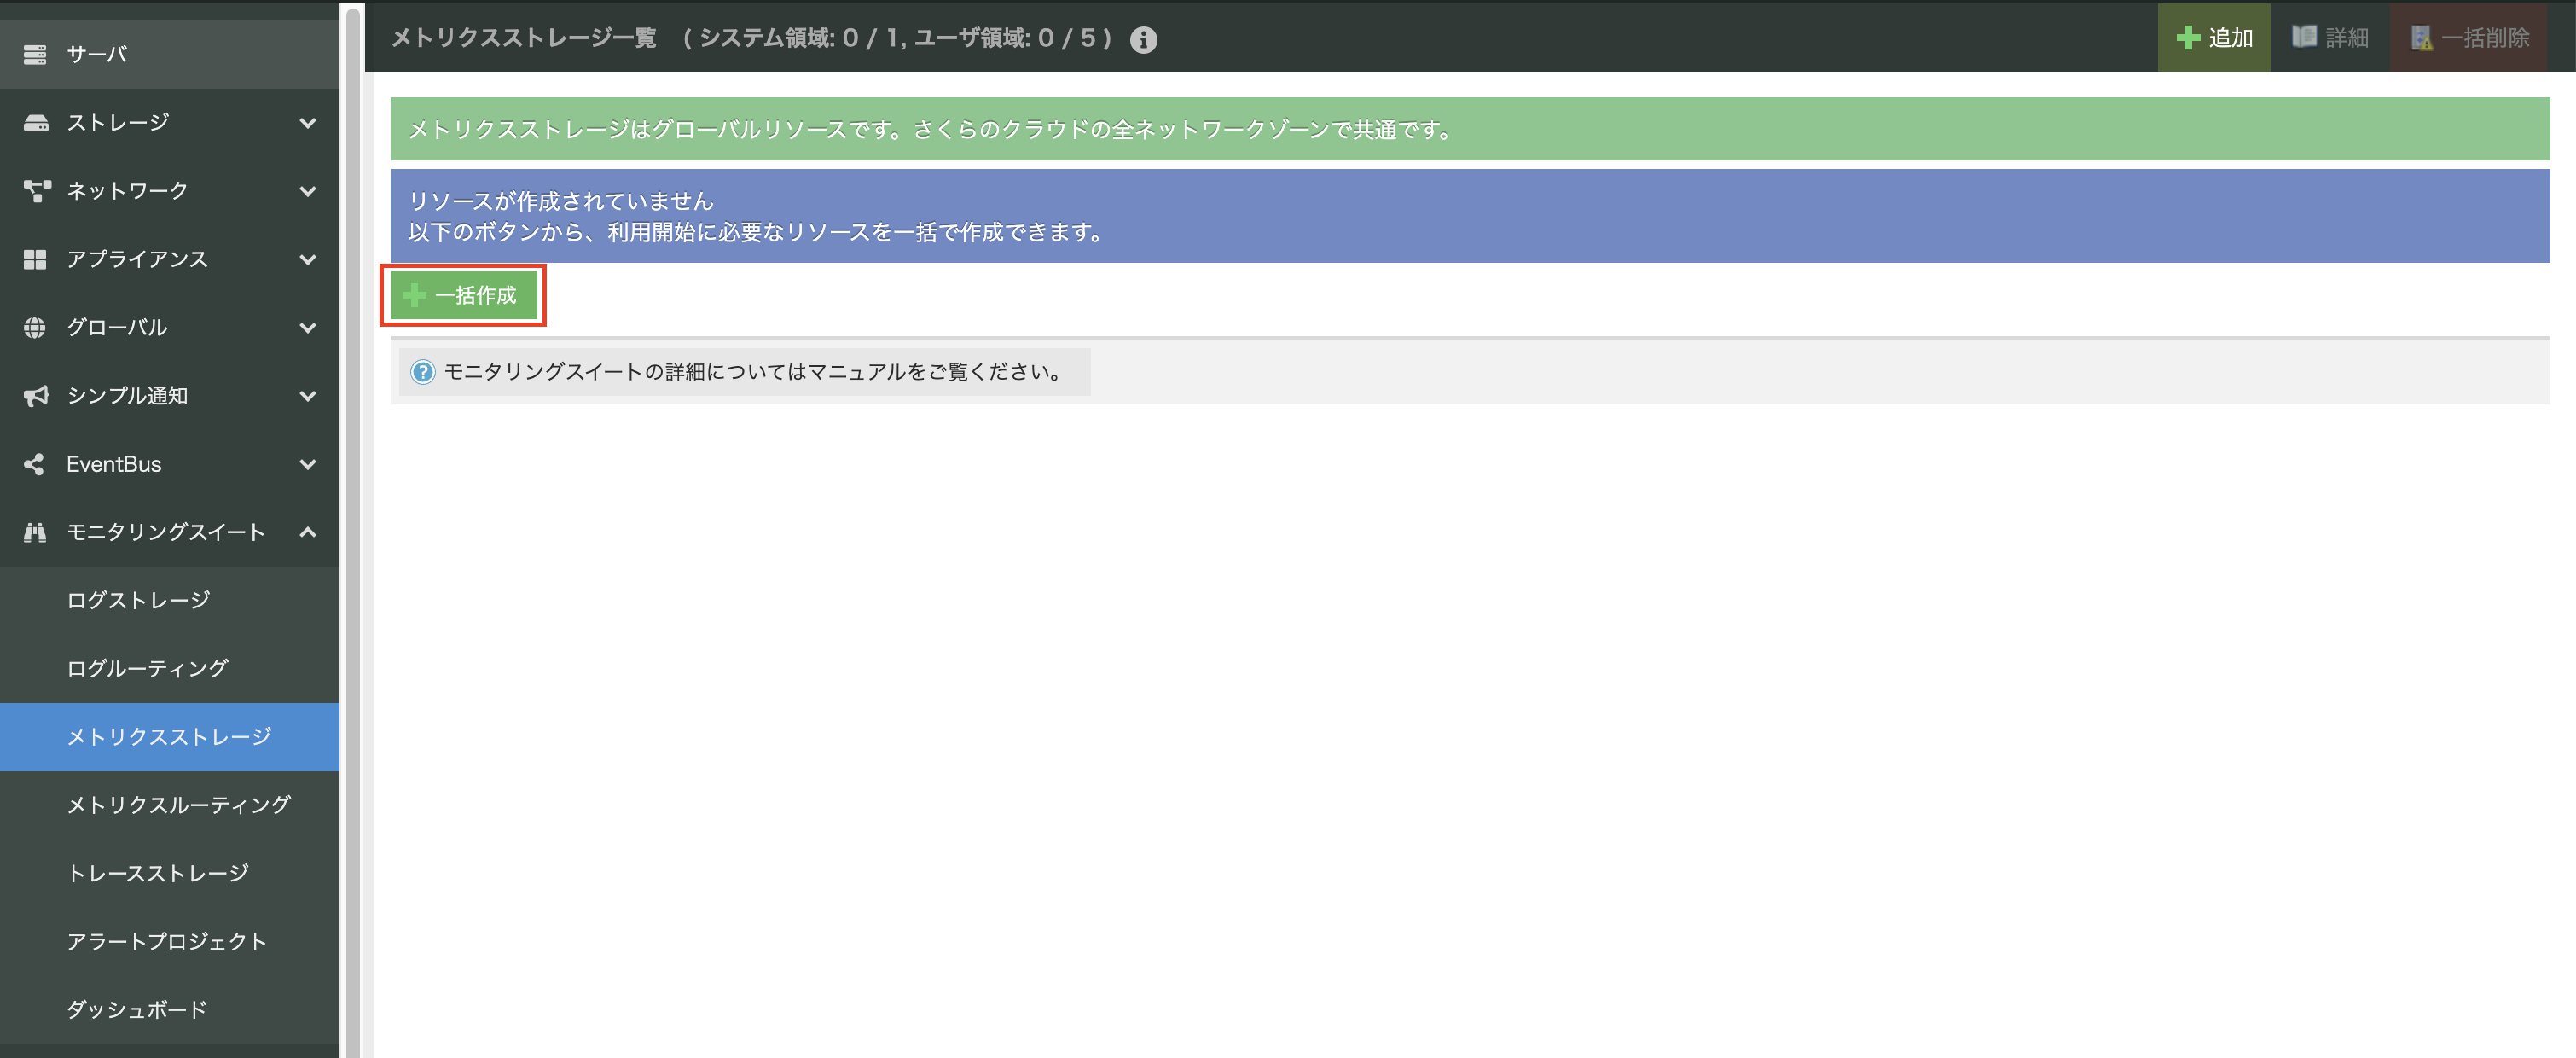Open ログストレージ in sidebar

click(170, 600)
